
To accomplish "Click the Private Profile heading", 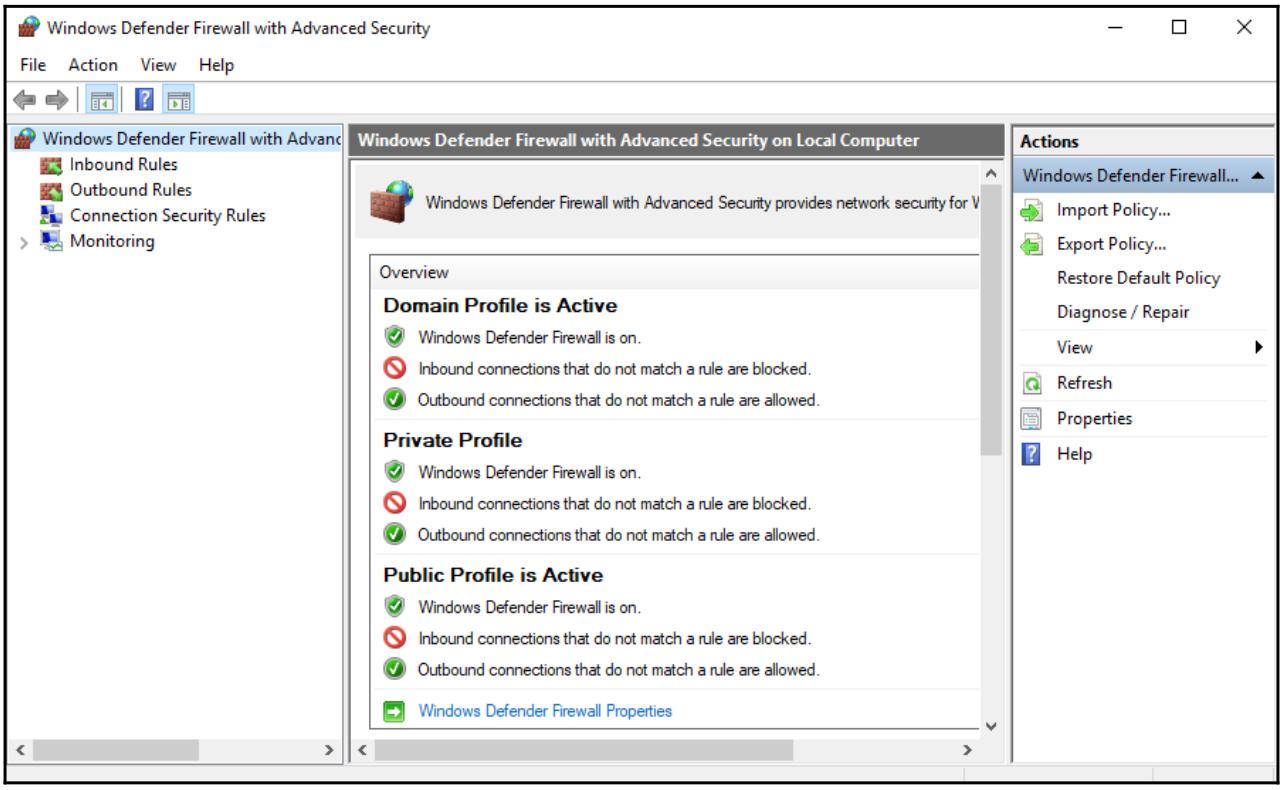I will (452, 440).
